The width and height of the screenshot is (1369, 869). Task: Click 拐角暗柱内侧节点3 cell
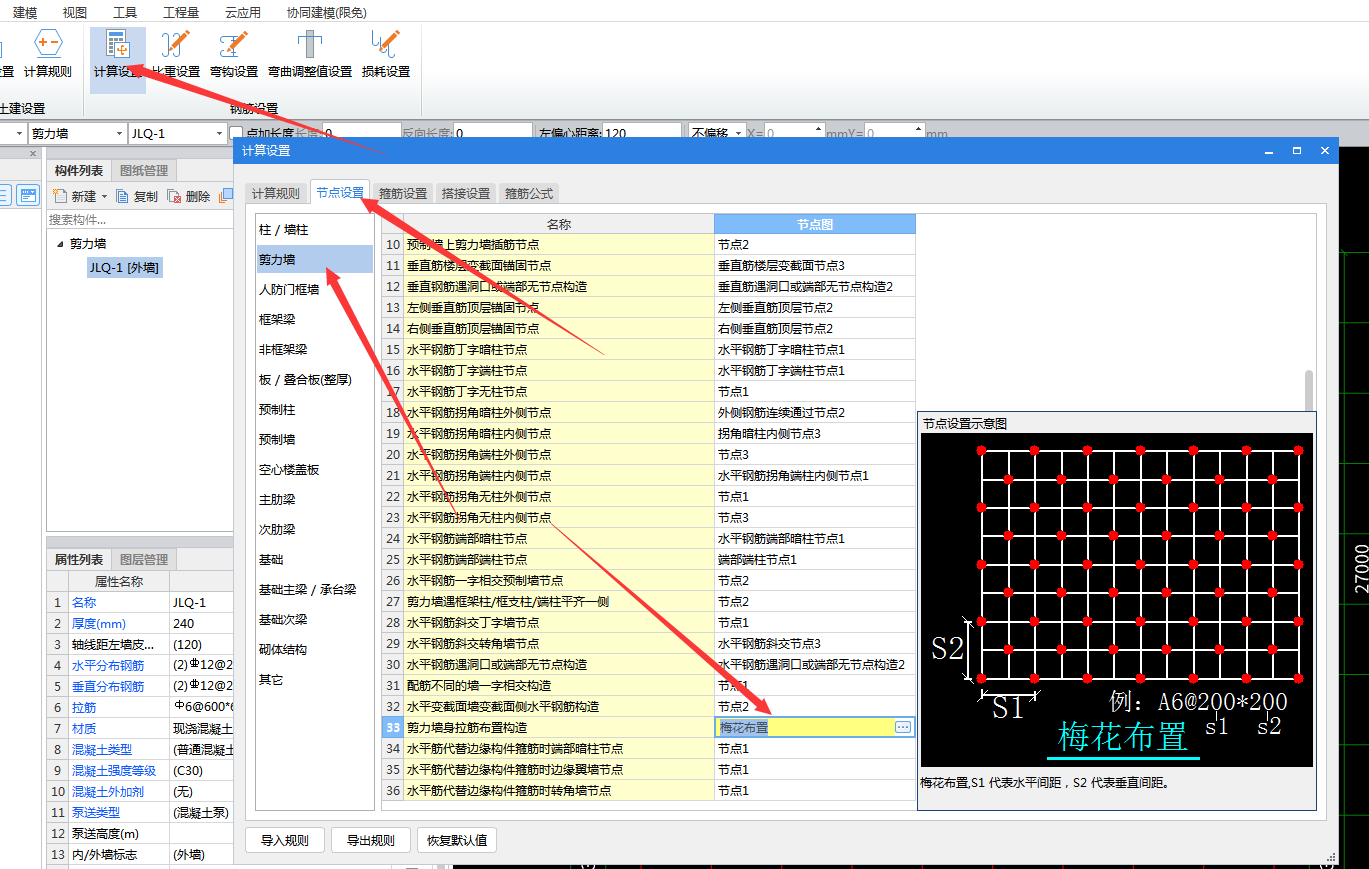(x=815, y=434)
